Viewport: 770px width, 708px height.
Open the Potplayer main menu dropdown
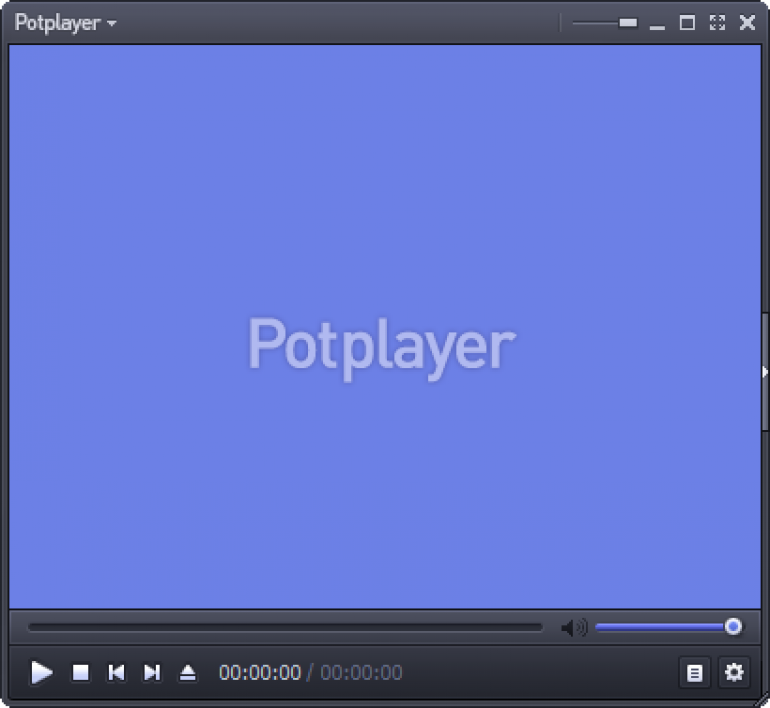65,23
